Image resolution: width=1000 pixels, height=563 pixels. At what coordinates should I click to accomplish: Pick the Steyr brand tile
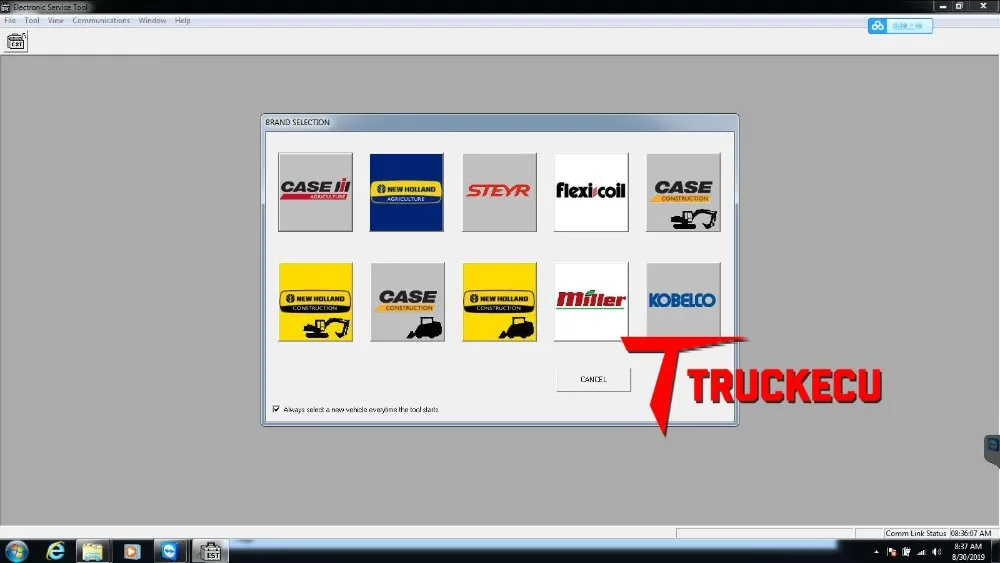point(499,192)
